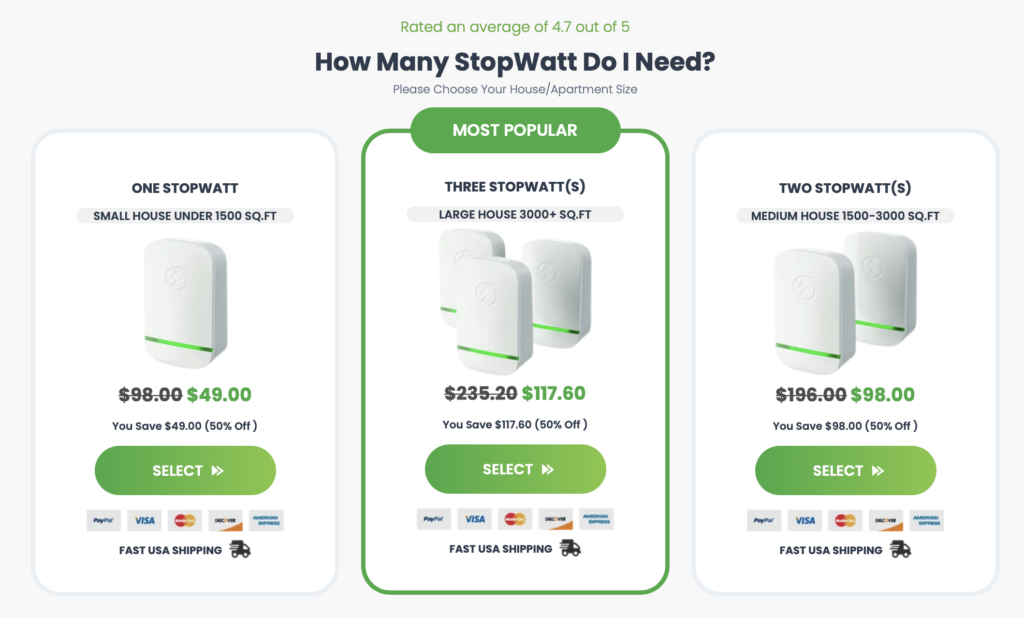Click the Most Popular badge
This screenshot has height=617, width=1024.
pos(515,130)
